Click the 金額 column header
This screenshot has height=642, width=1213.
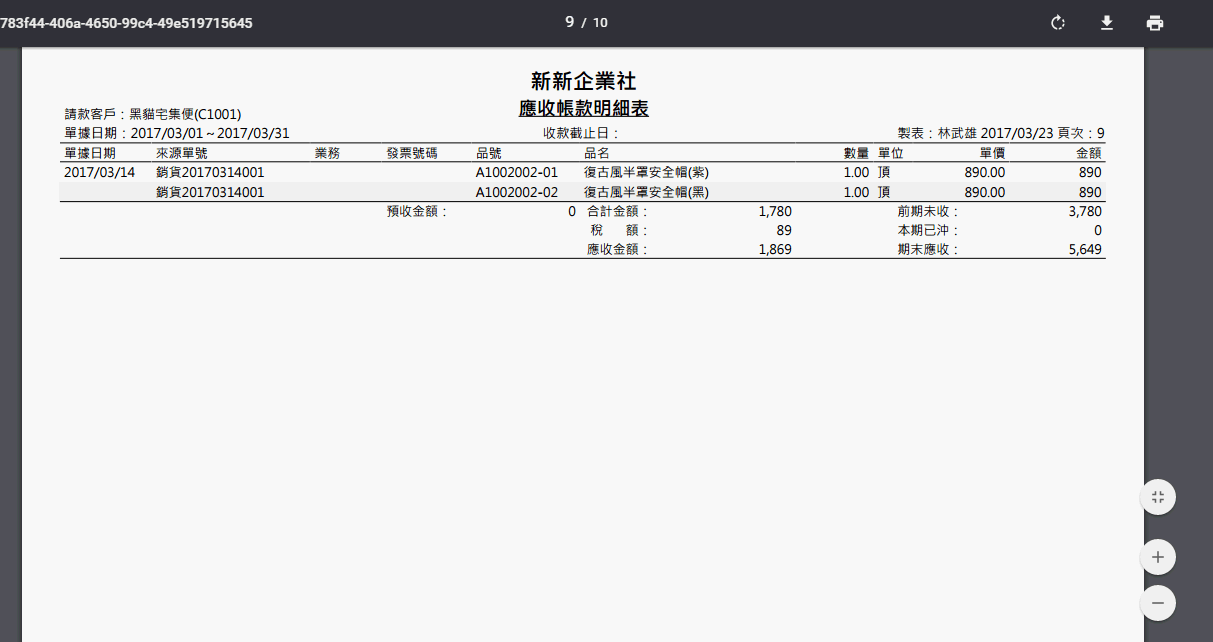point(1089,153)
